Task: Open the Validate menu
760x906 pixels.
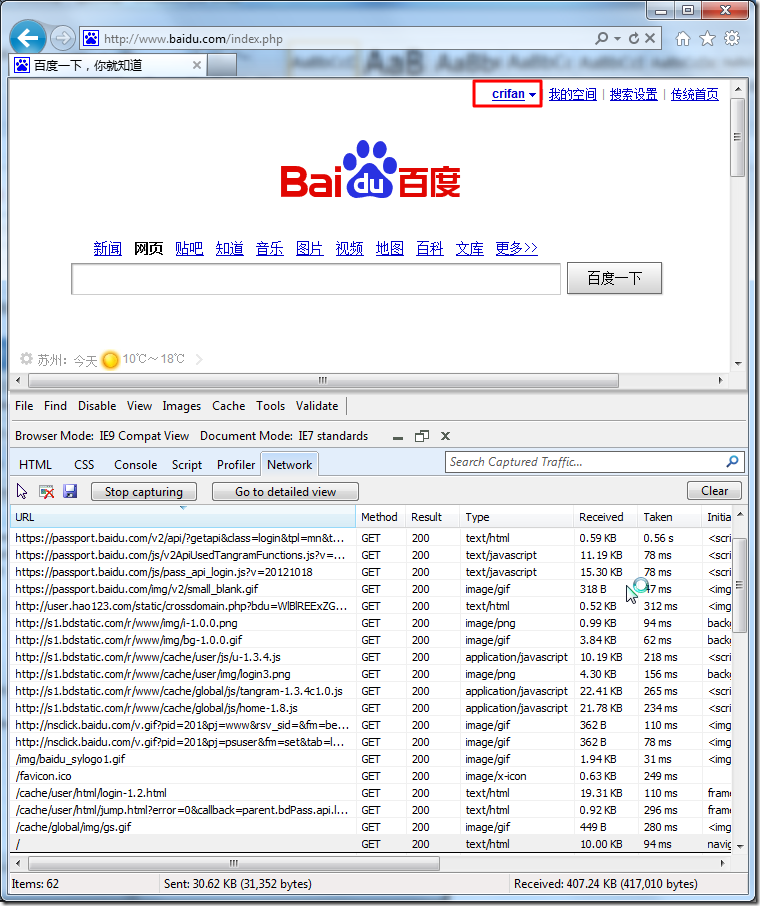Action: [x=317, y=406]
